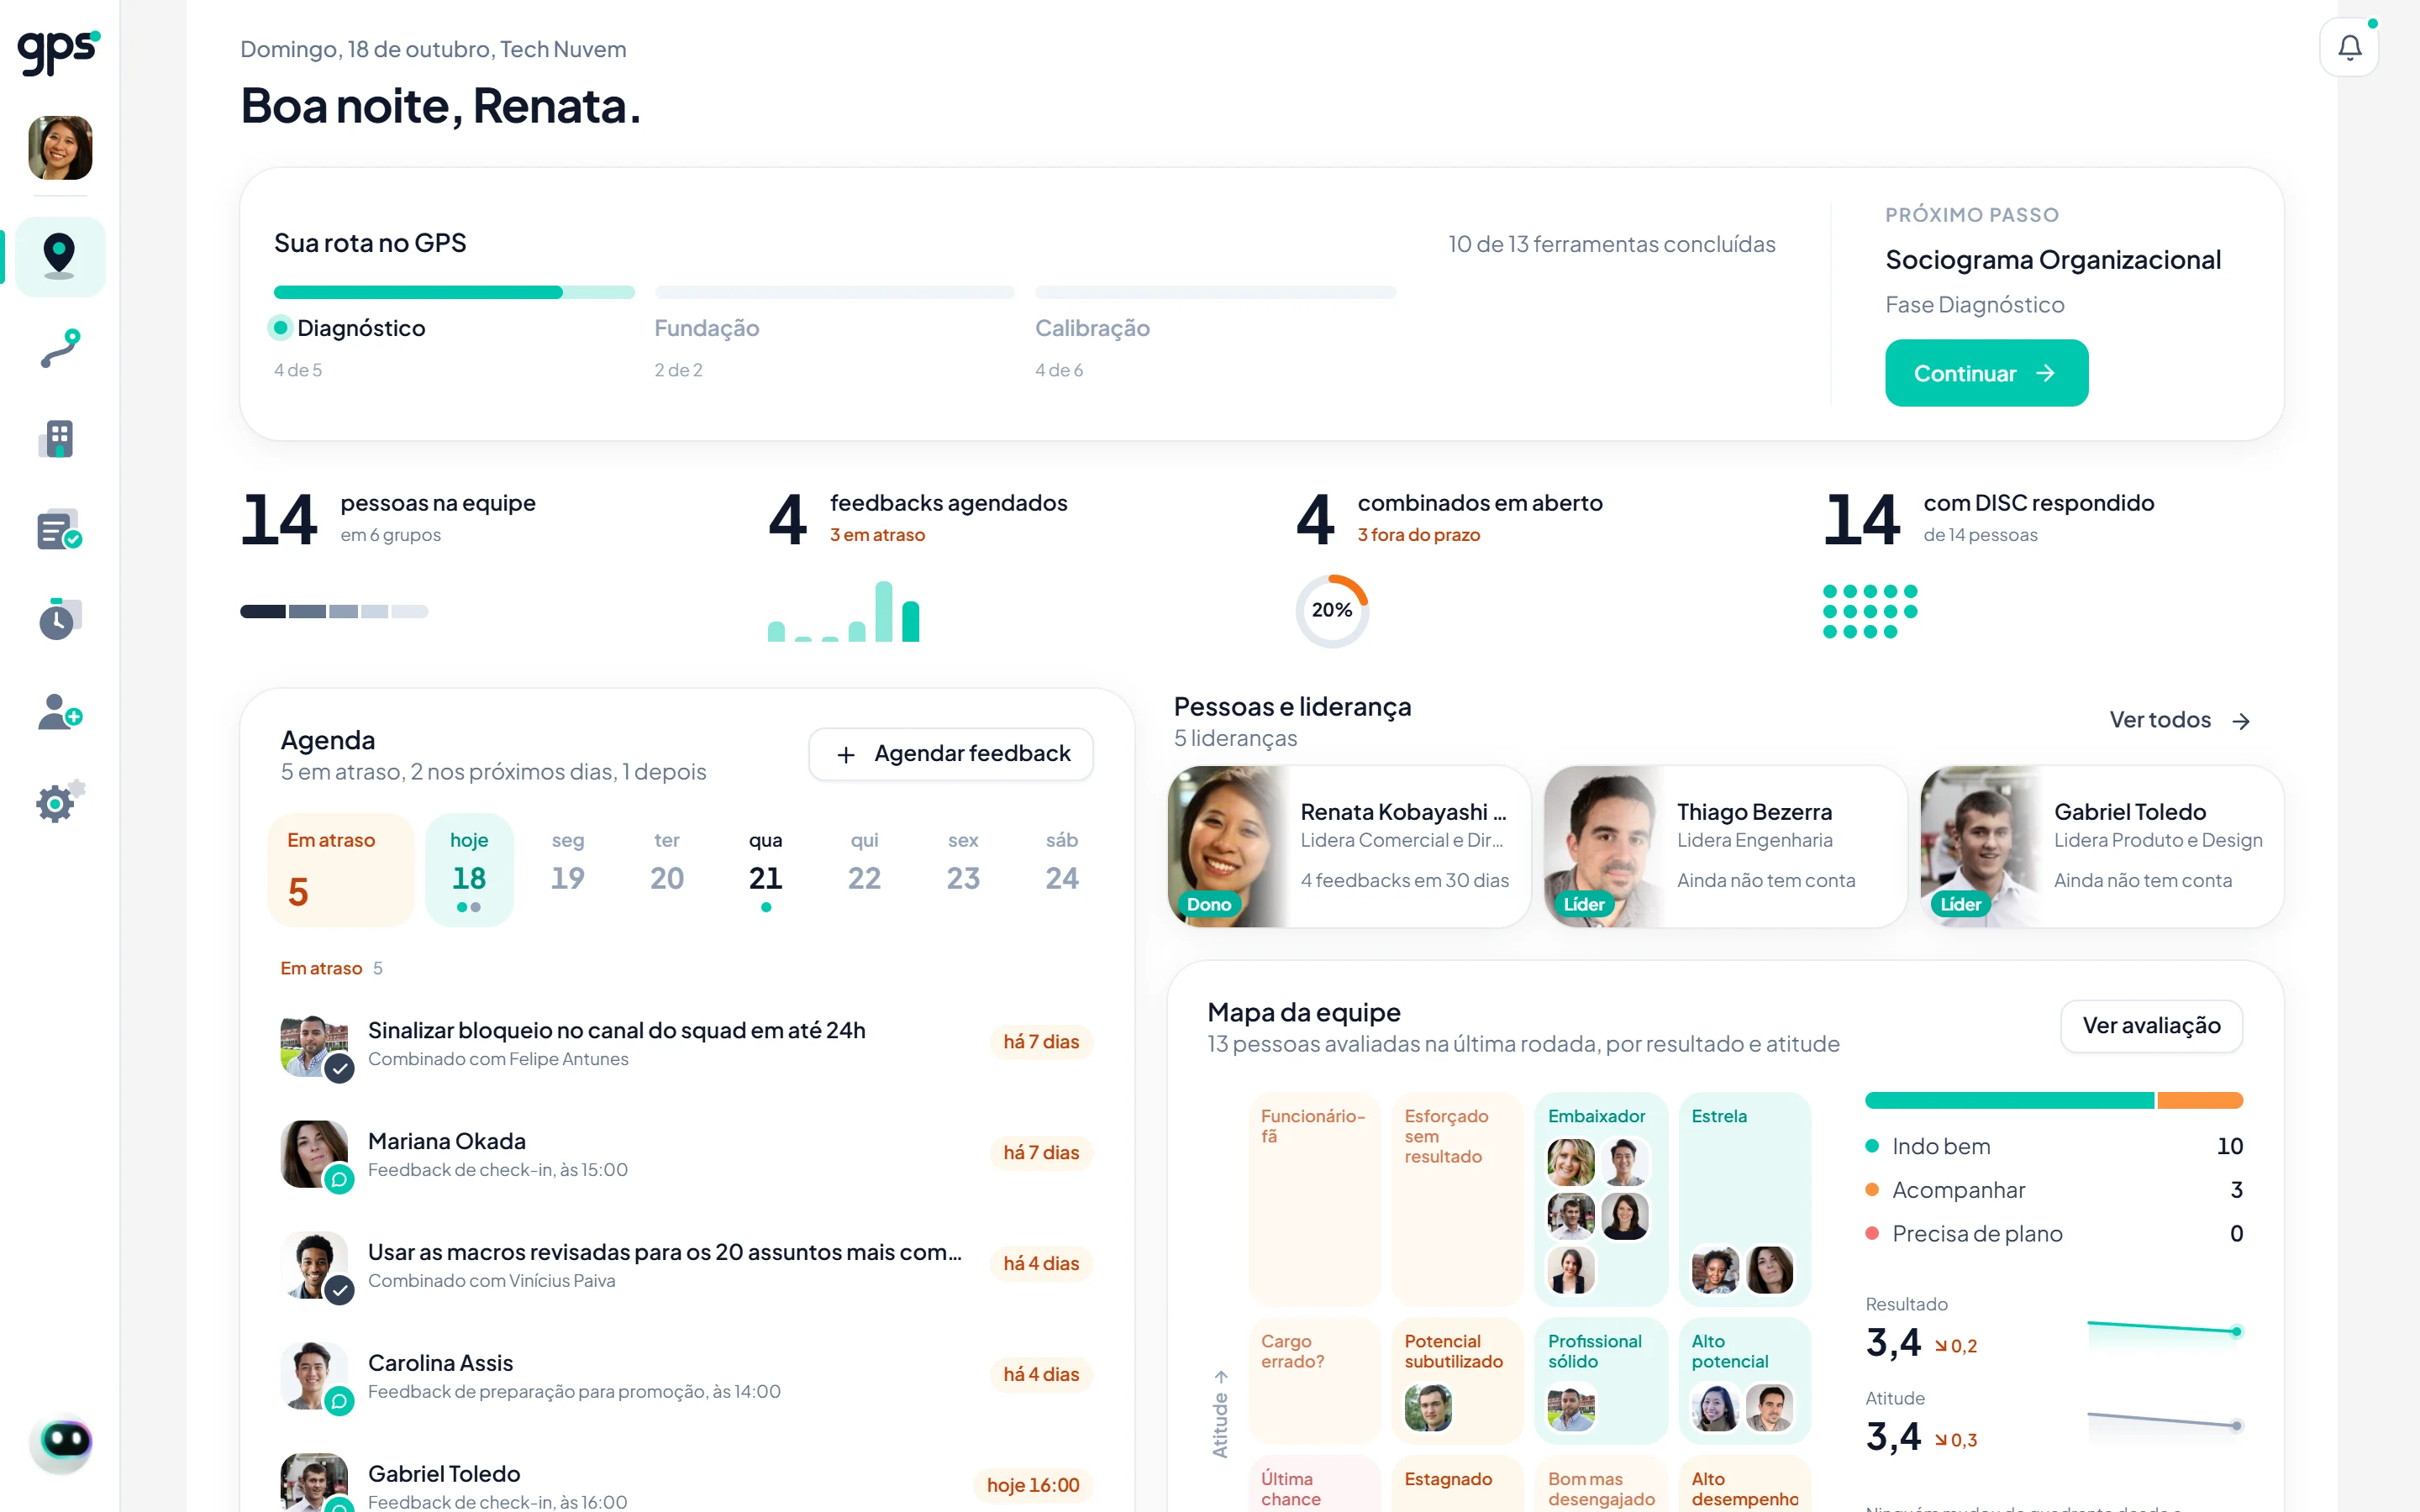Click the Diagnóstico progress bar
Viewport: 2420px width, 1512px height.
point(454,292)
